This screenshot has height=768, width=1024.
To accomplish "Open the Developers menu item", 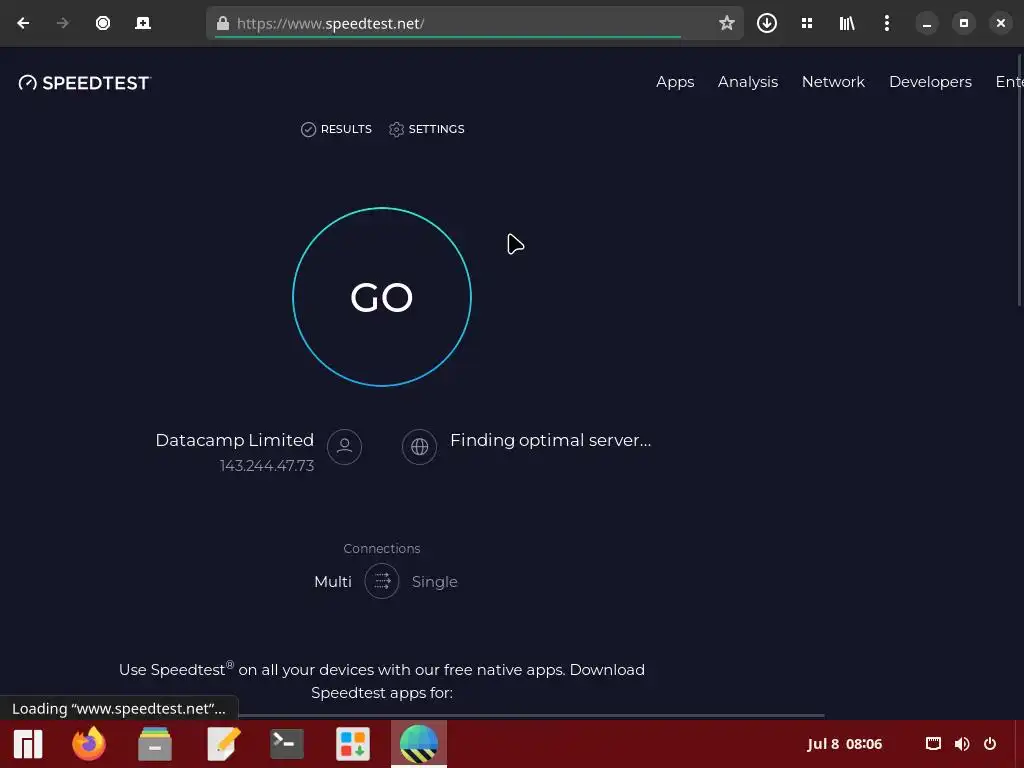I will [930, 82].
